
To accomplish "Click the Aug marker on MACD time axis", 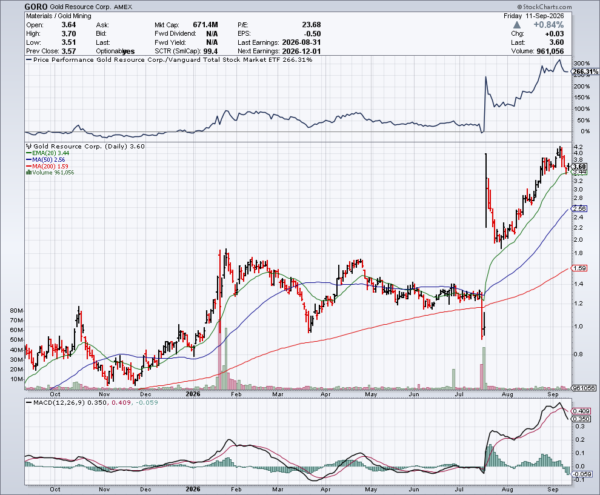I will 507,489.
